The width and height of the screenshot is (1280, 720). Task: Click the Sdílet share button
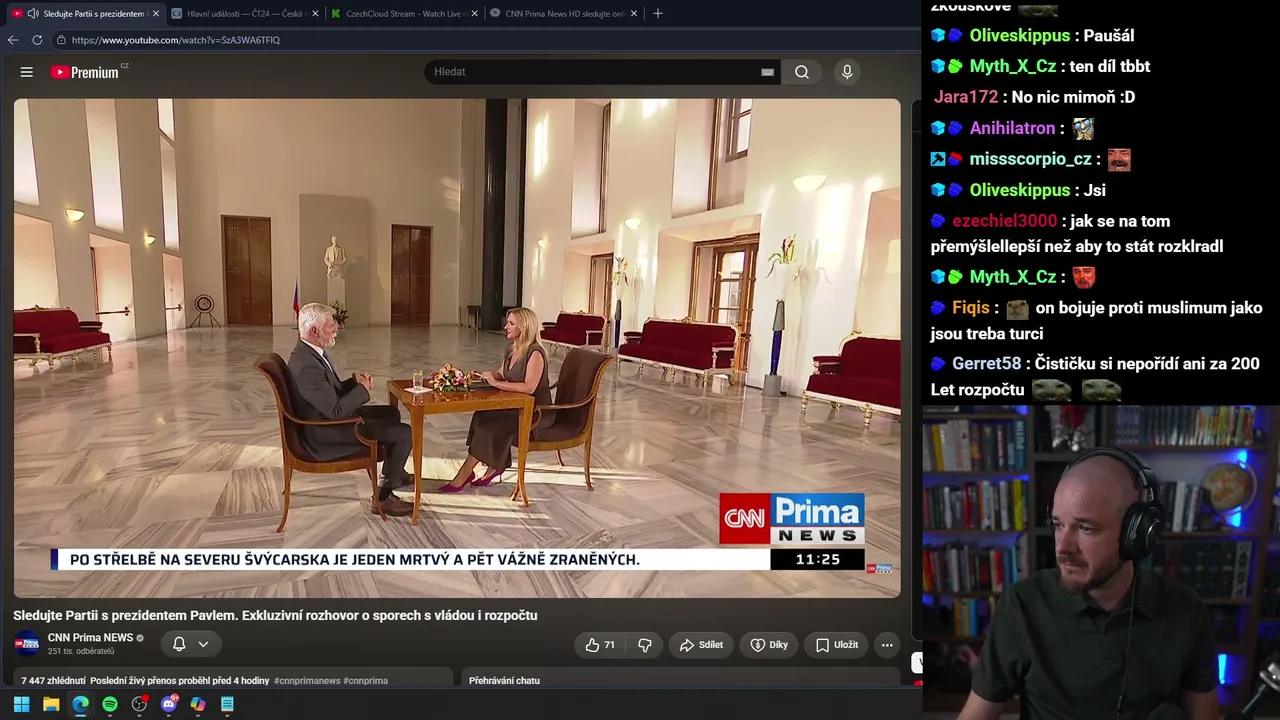pos(701,645)
